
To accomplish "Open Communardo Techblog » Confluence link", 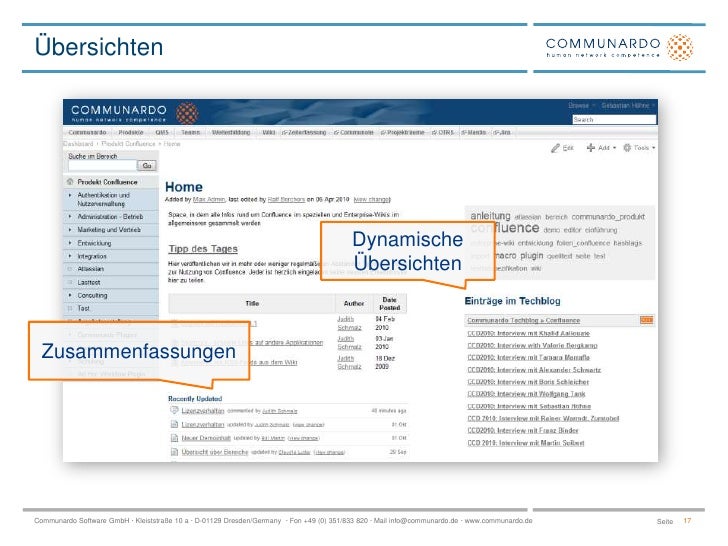I will pyautogui.click(x=524, y=320).
